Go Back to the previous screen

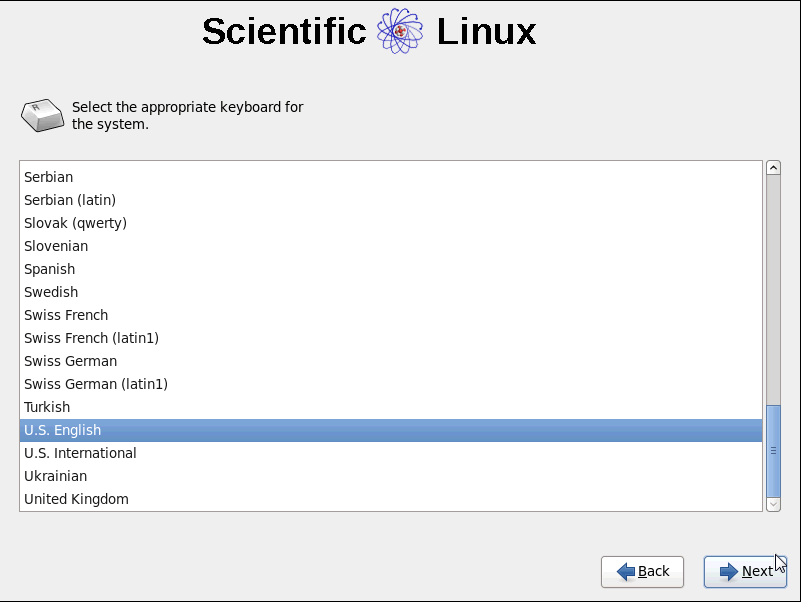[642, 572]
